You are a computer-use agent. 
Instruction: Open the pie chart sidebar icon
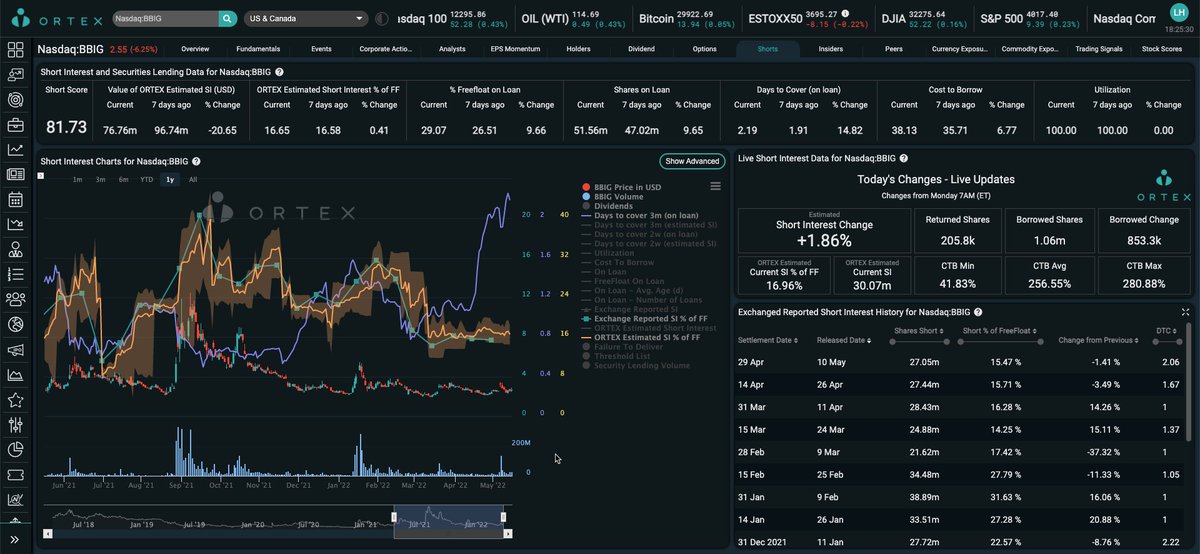click(x=15, y=450)
